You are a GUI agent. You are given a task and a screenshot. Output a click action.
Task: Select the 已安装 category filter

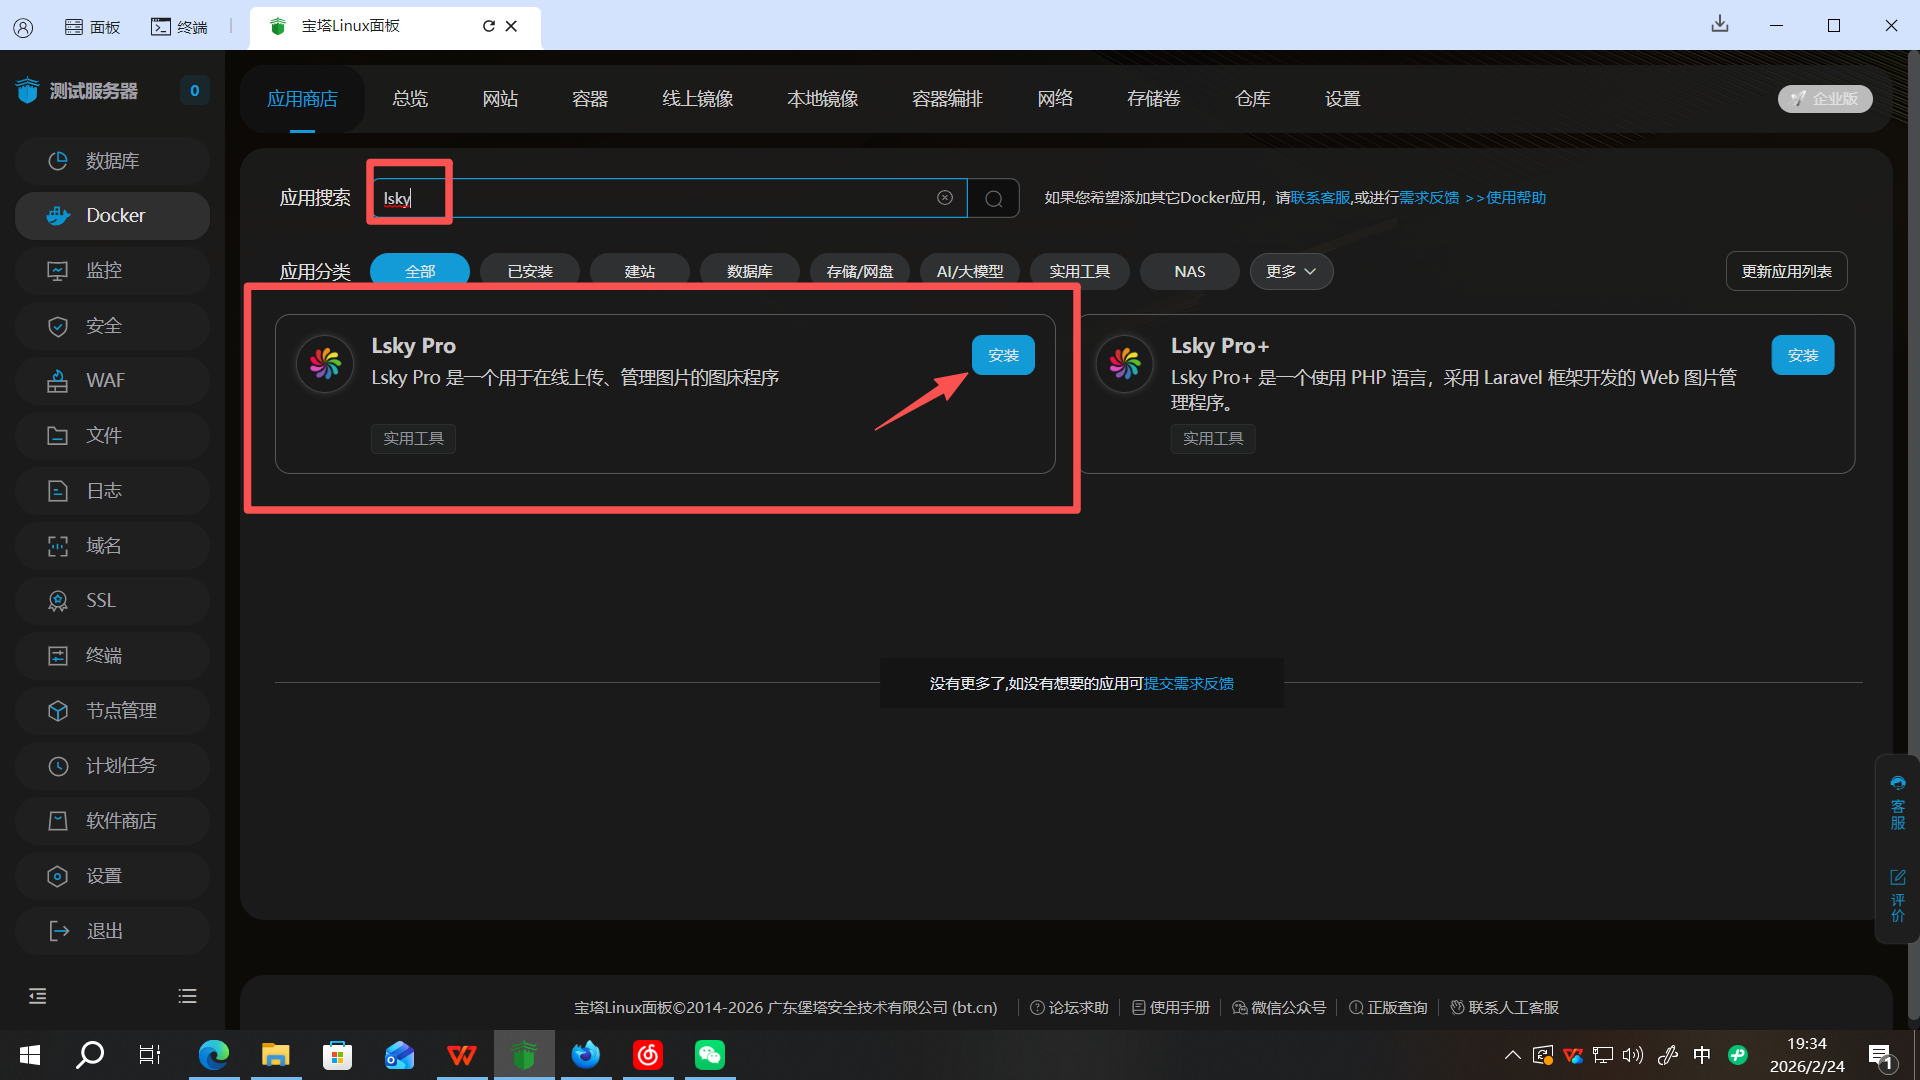529,271
